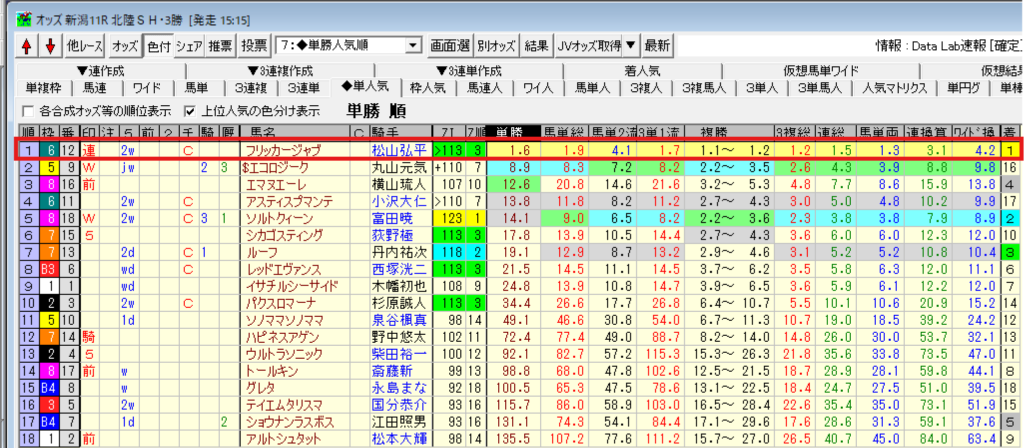Screen dimensions: 1024x448
Task: Click the red down arrow icon
Action: click(48, 45)
